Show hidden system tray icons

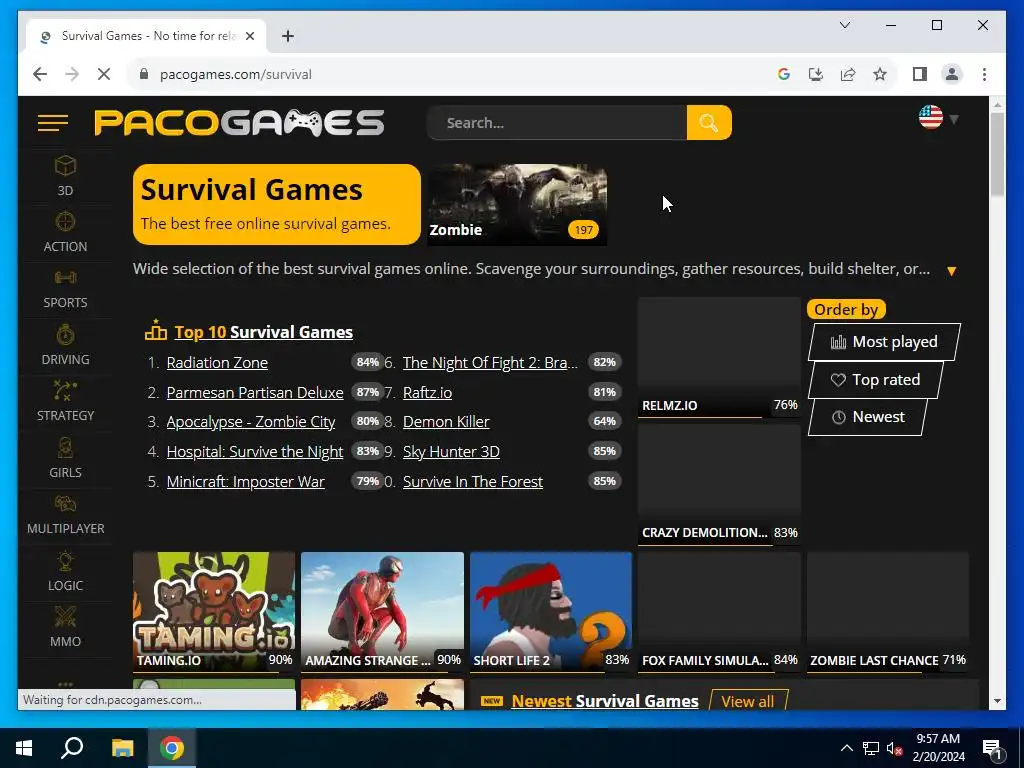coord(846,748)
